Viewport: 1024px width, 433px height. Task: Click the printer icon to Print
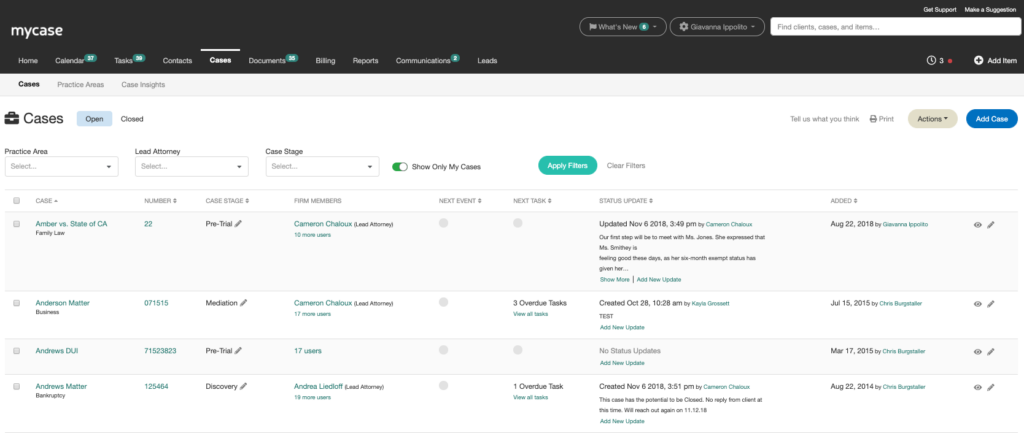(x=872, y=119)
